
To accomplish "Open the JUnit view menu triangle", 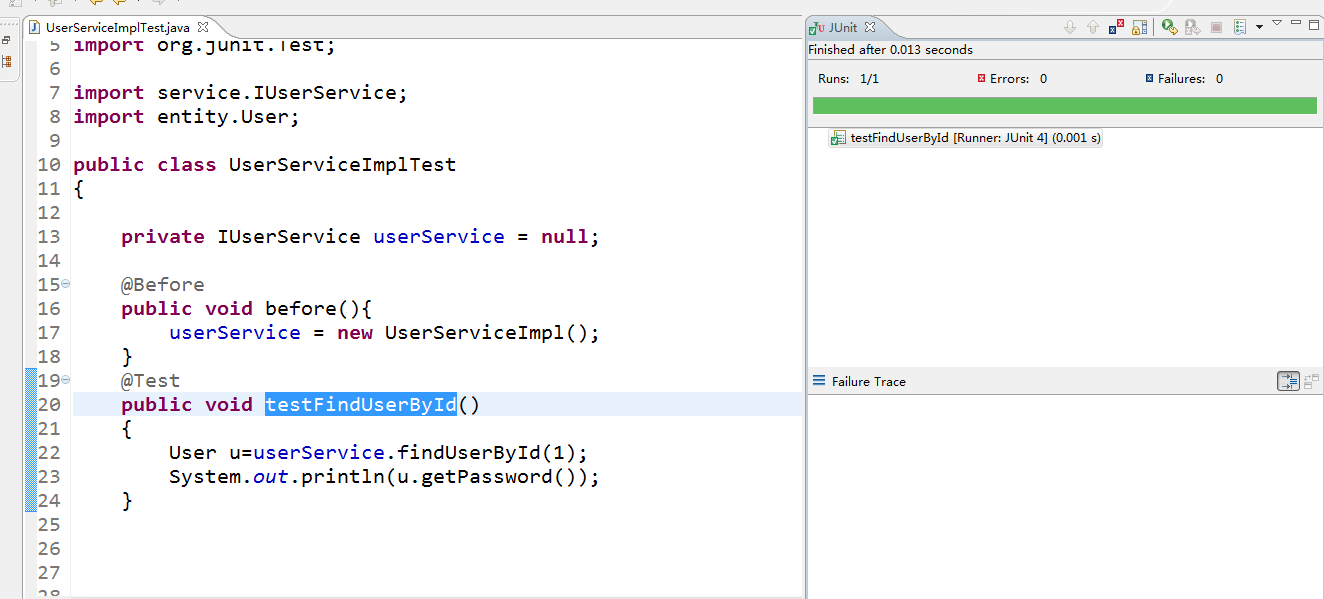I will [x=1277, y=23].
